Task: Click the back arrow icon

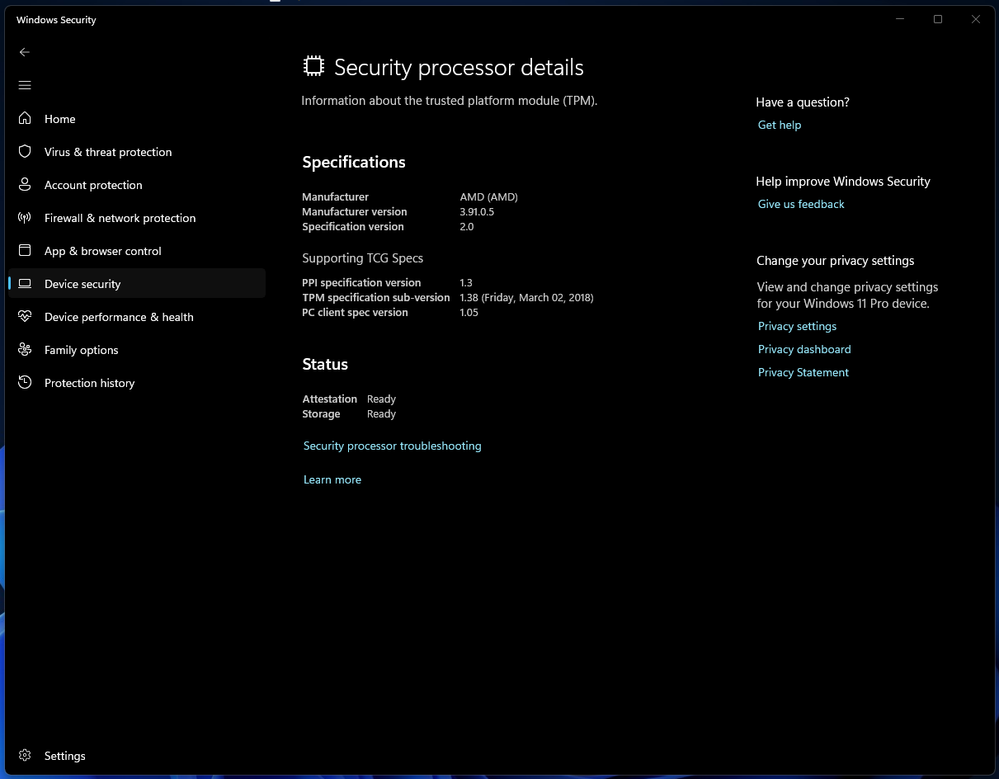Action: coord(25,52)
